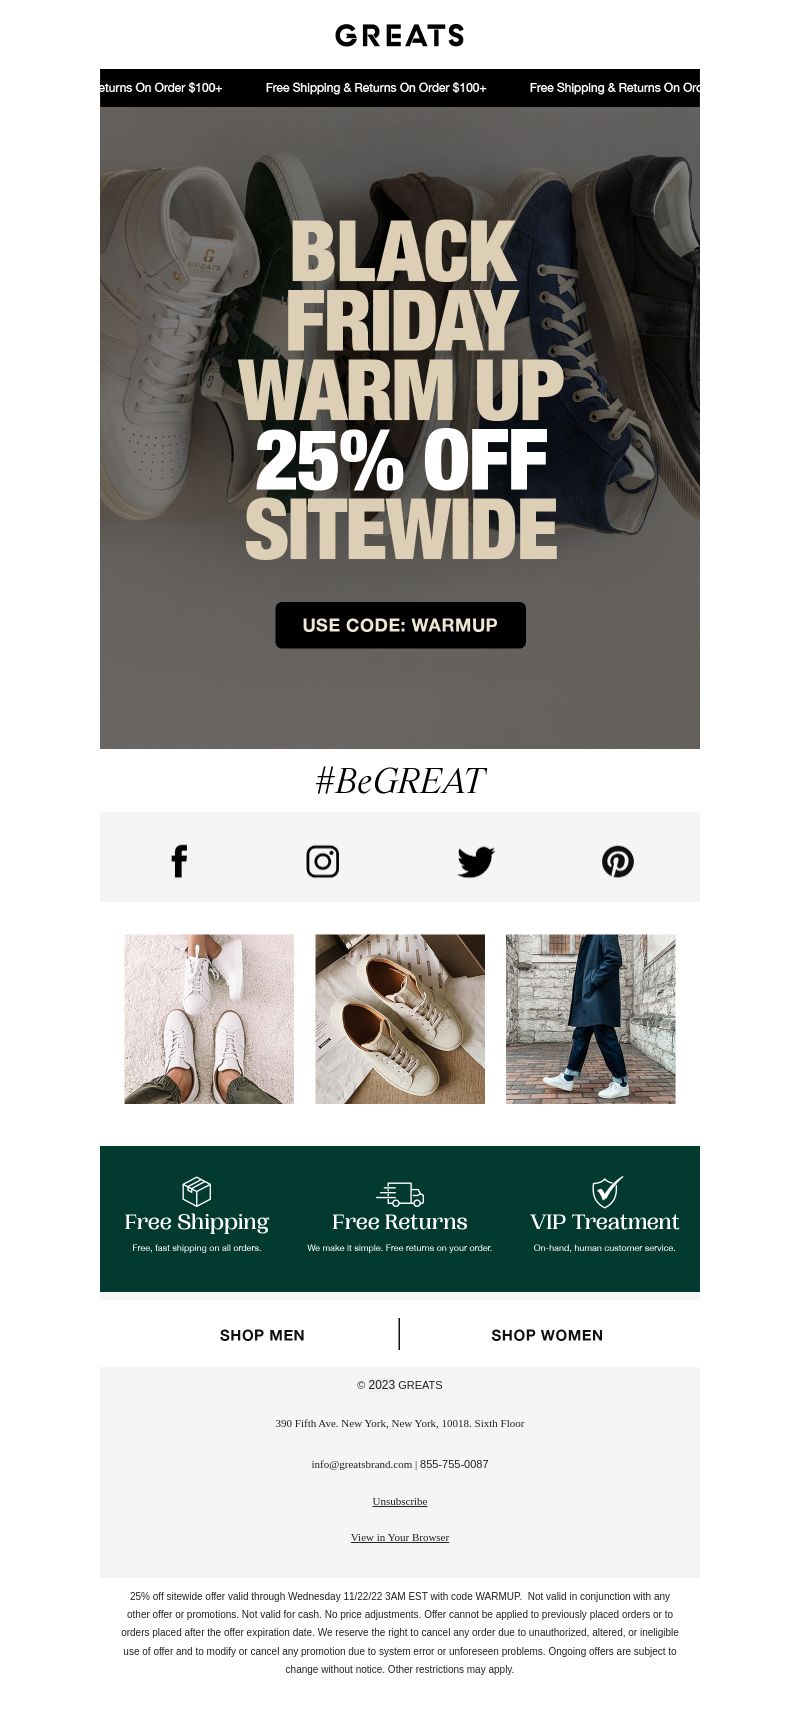This screenshot has width=800, height=1725.
Task: Click the GREATS logo at top
Action: click(x=400, y=36)
